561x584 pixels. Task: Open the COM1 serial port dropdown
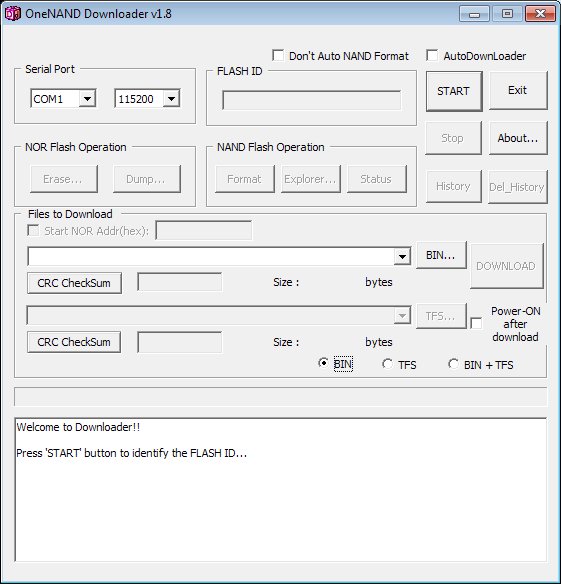coord(87,99)
